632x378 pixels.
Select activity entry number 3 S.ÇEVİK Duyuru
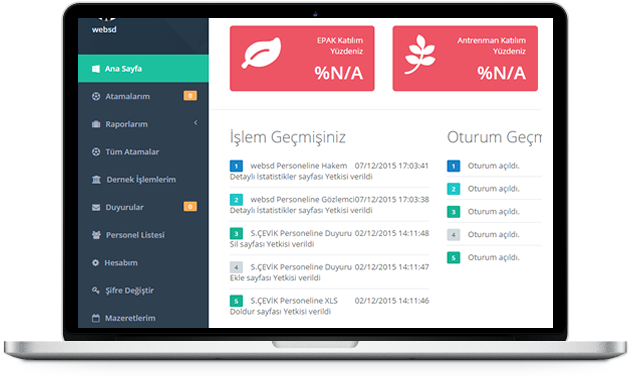point(329,238)
